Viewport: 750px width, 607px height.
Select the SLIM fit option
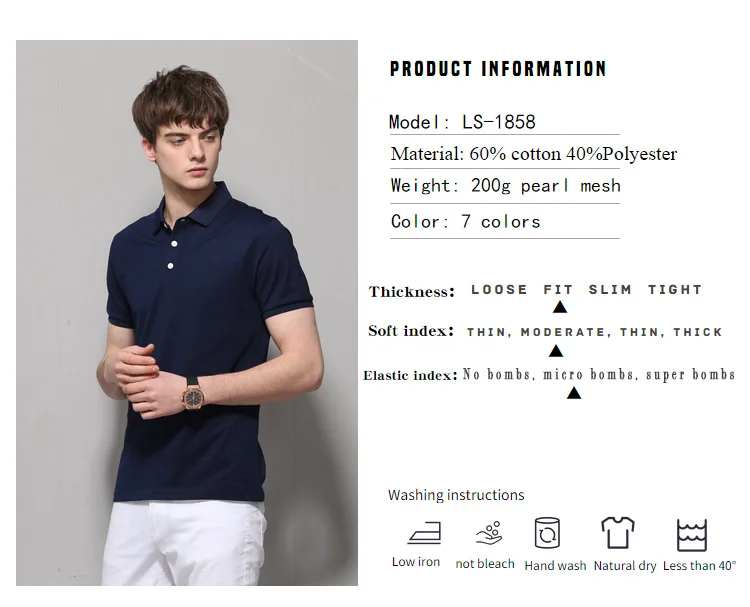(x=610, y=289)
